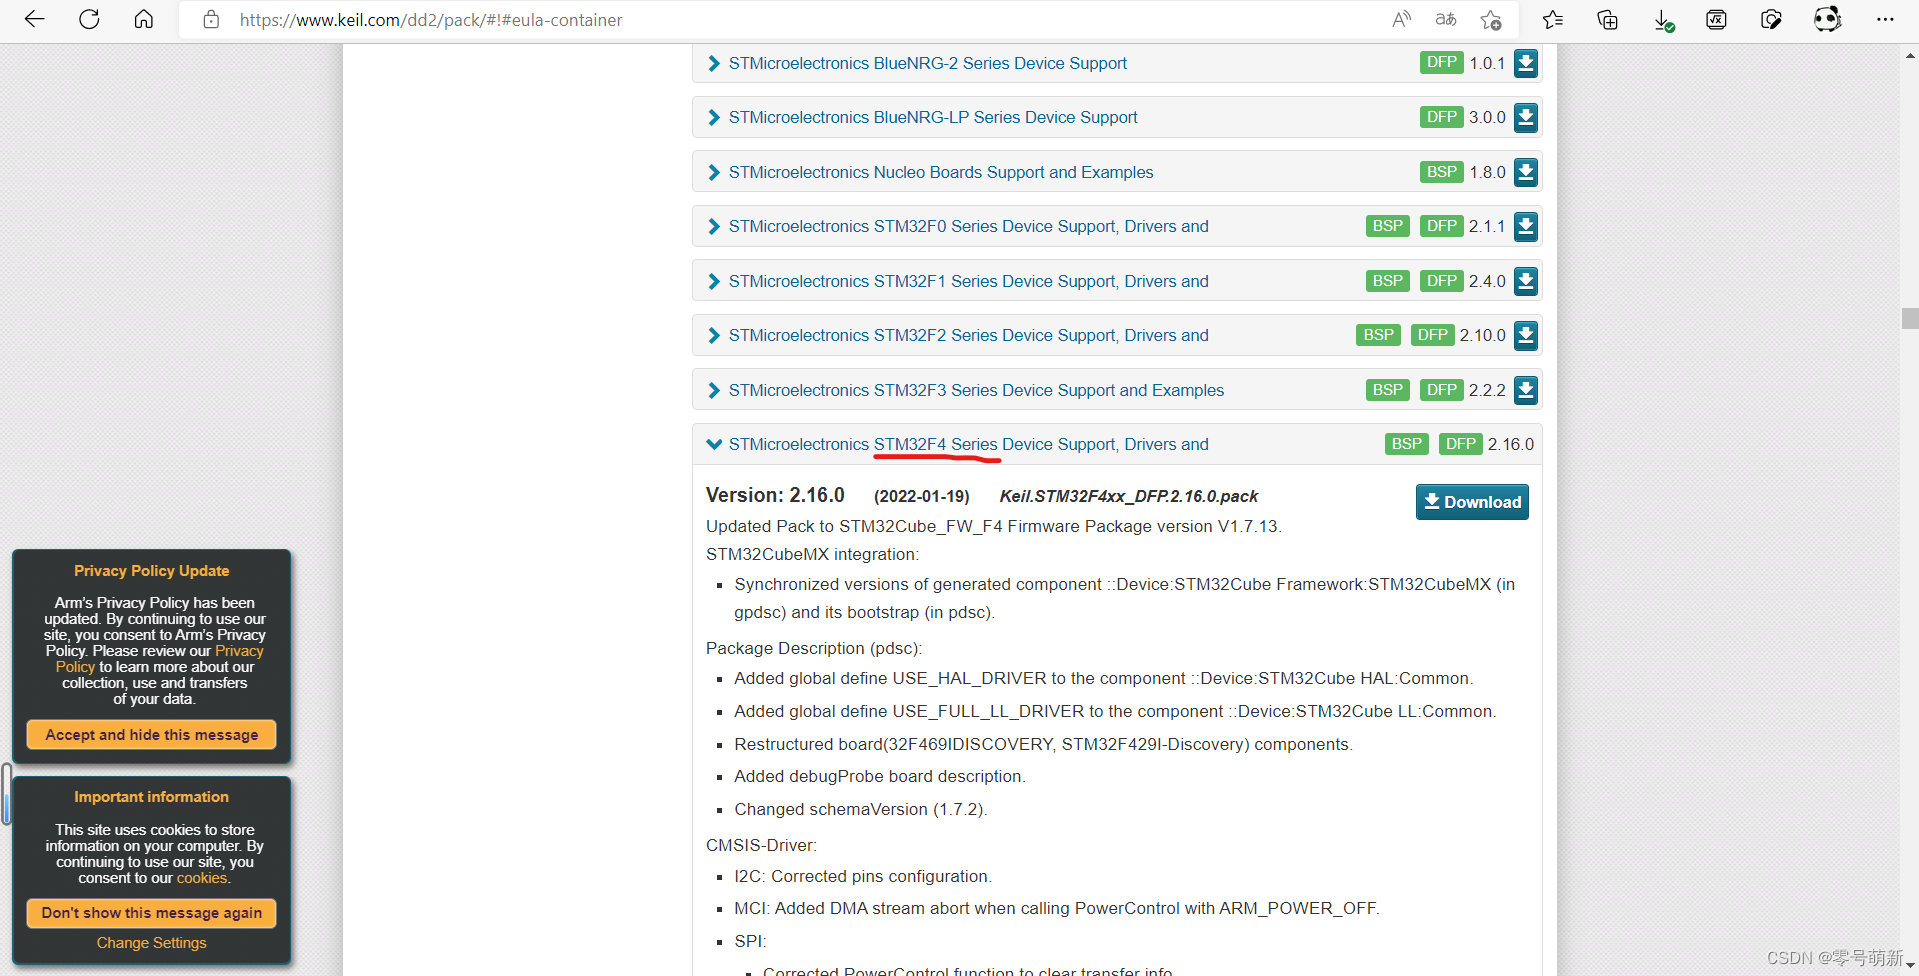
Task: Download BlueNRG-2 pack 1.0.1 icon
Action: point(1525,63)
